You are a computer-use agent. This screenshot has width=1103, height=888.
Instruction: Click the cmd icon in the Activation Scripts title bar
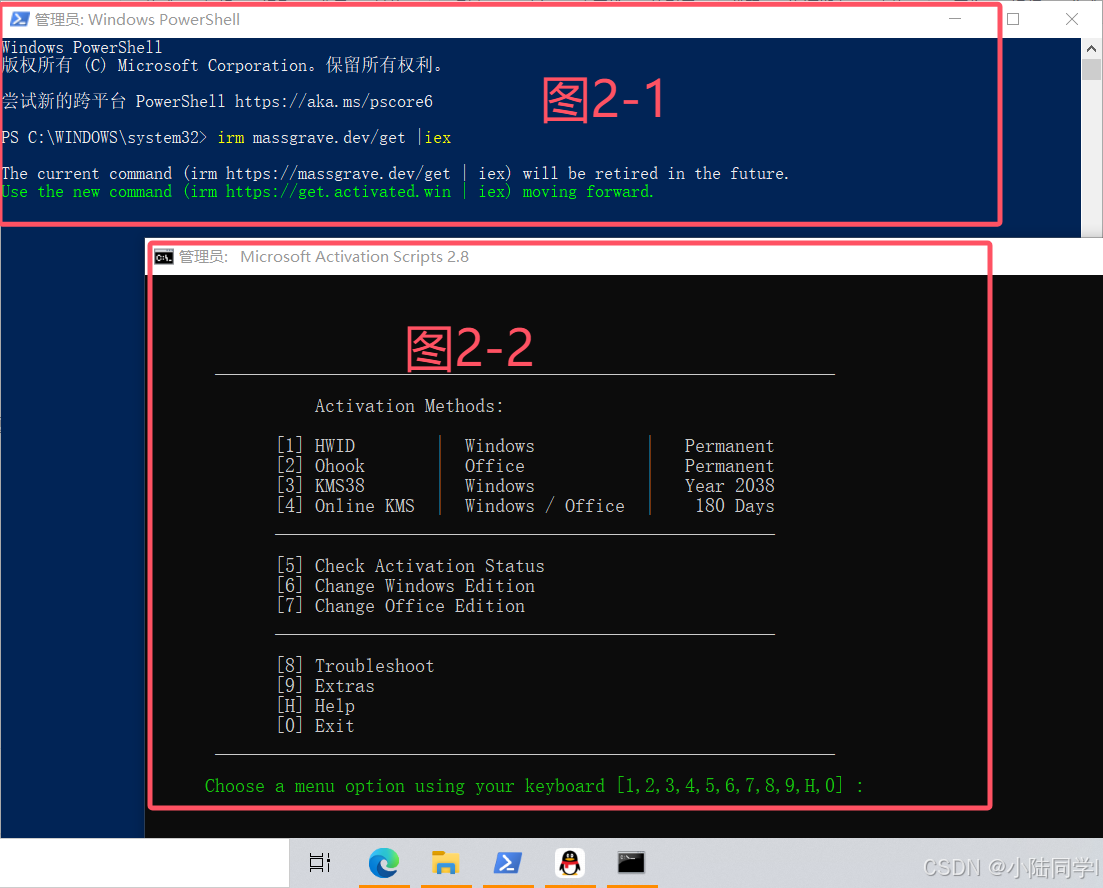coord(164,257)
